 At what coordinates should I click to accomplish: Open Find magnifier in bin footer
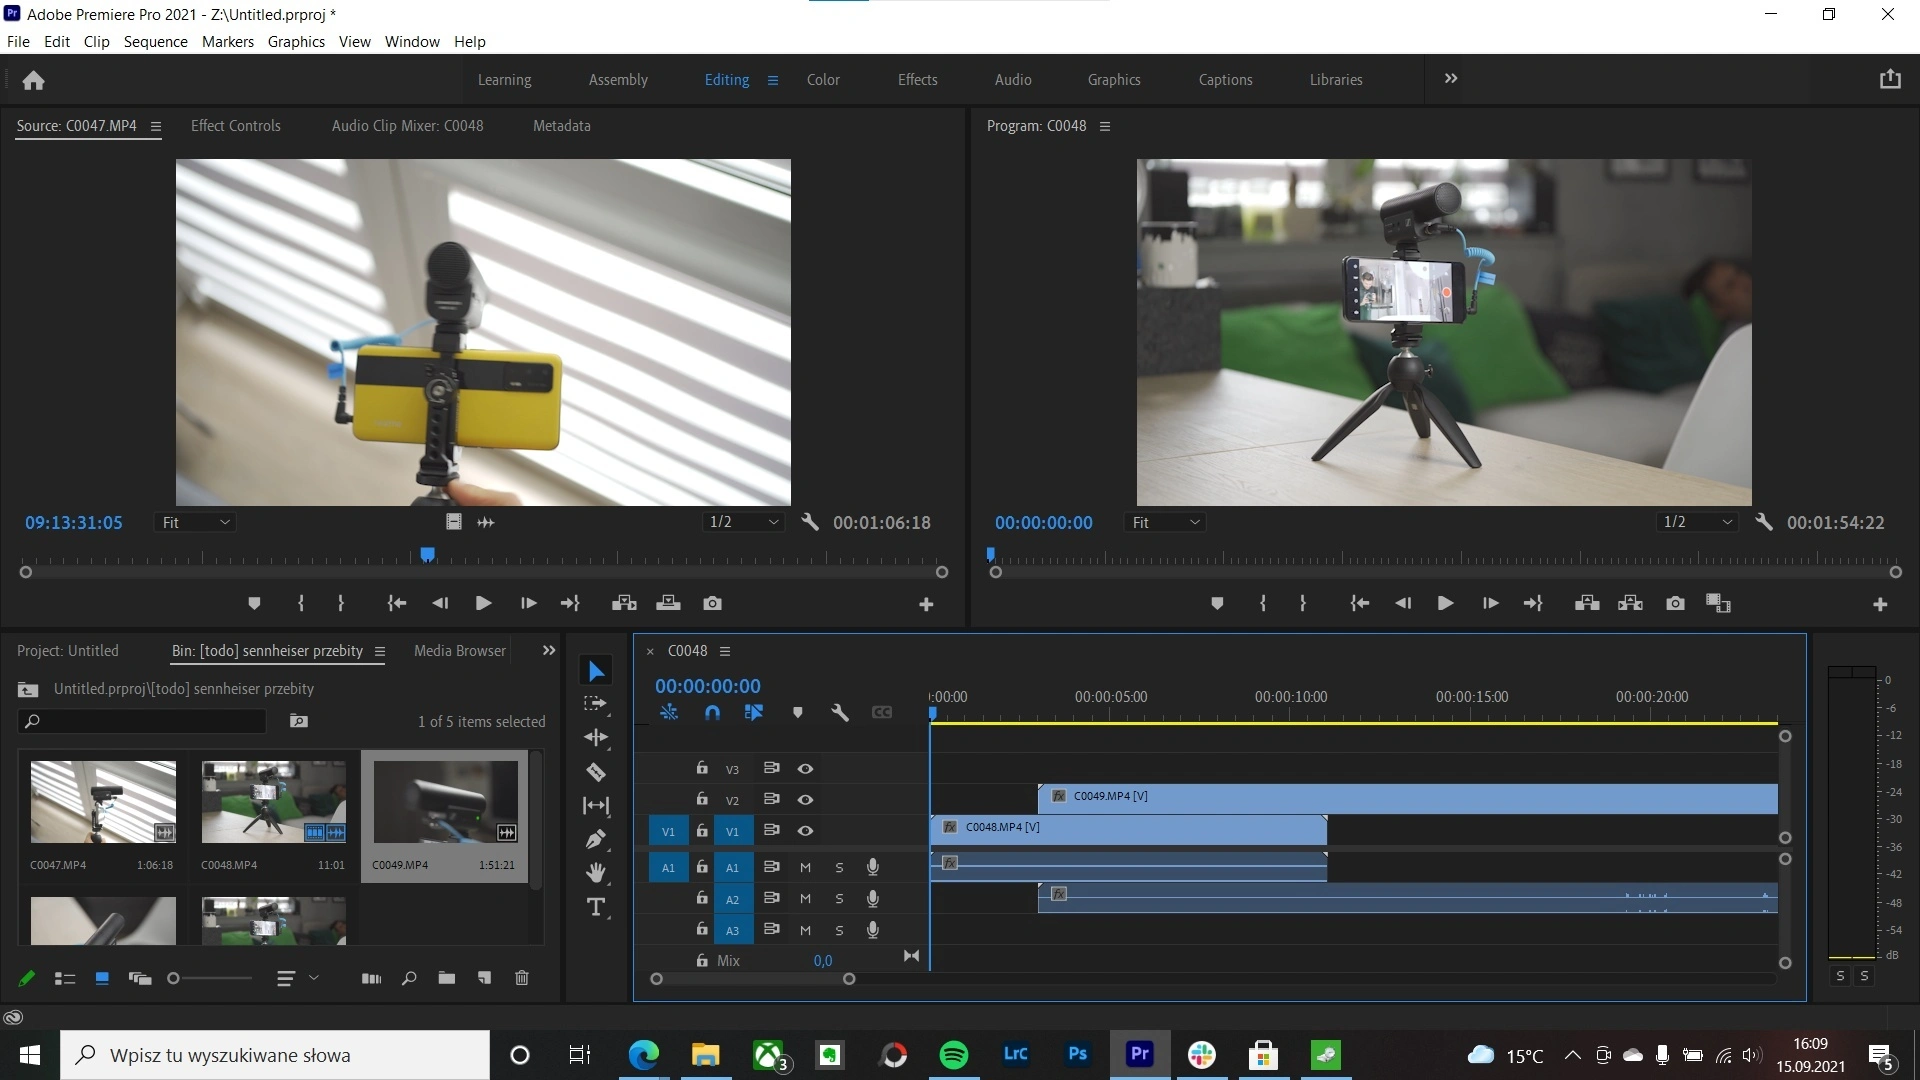[409, 978]
